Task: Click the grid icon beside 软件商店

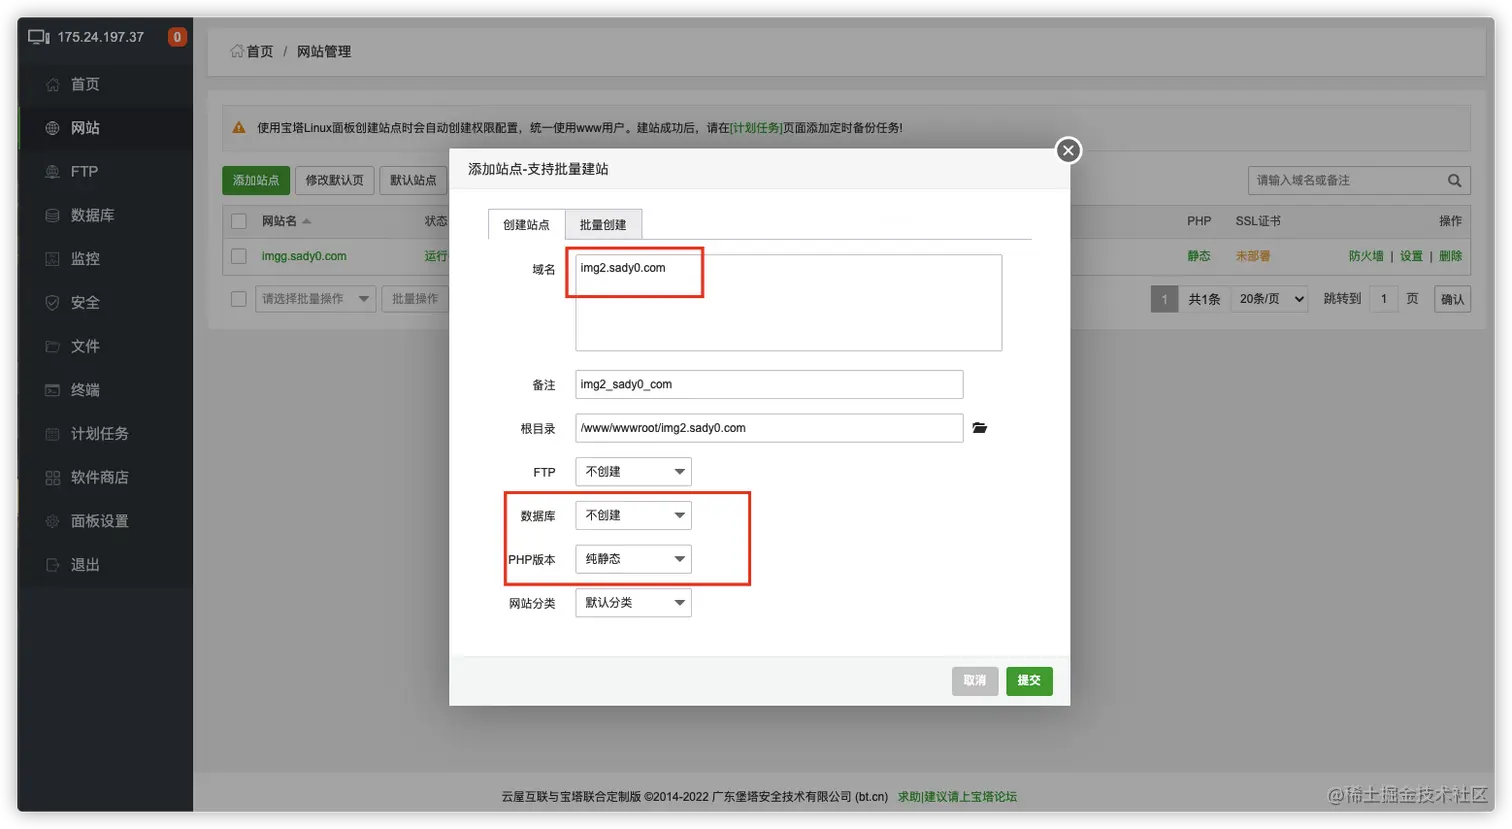Action: pyautogui.click(x=52, y=478)
